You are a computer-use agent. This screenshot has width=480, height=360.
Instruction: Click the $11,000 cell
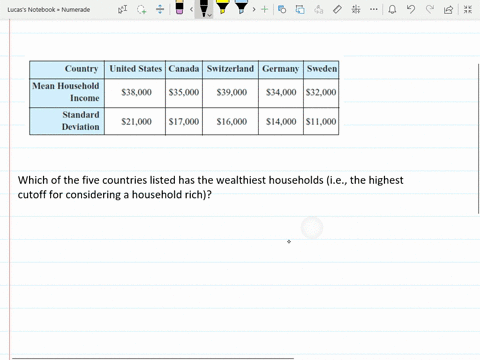coord(321,122)
